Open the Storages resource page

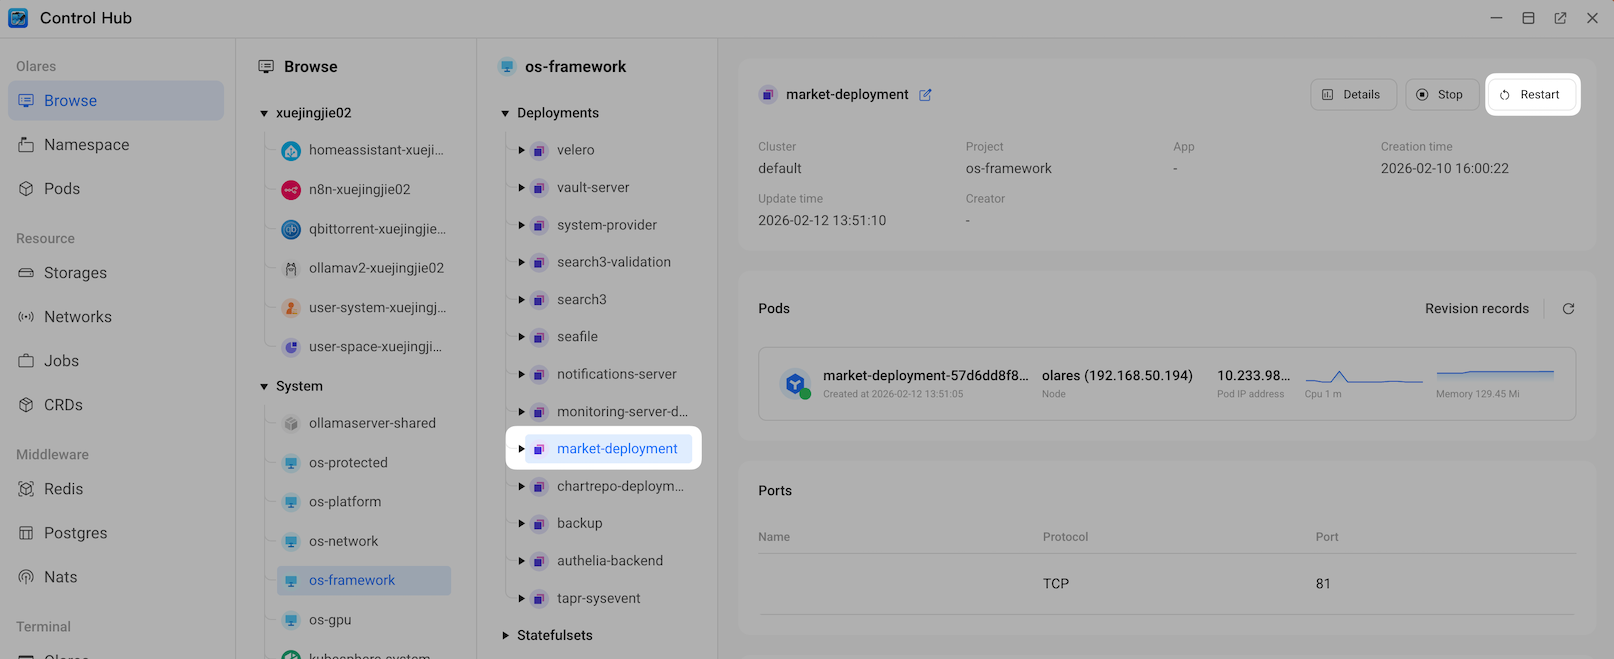[75, 273]
